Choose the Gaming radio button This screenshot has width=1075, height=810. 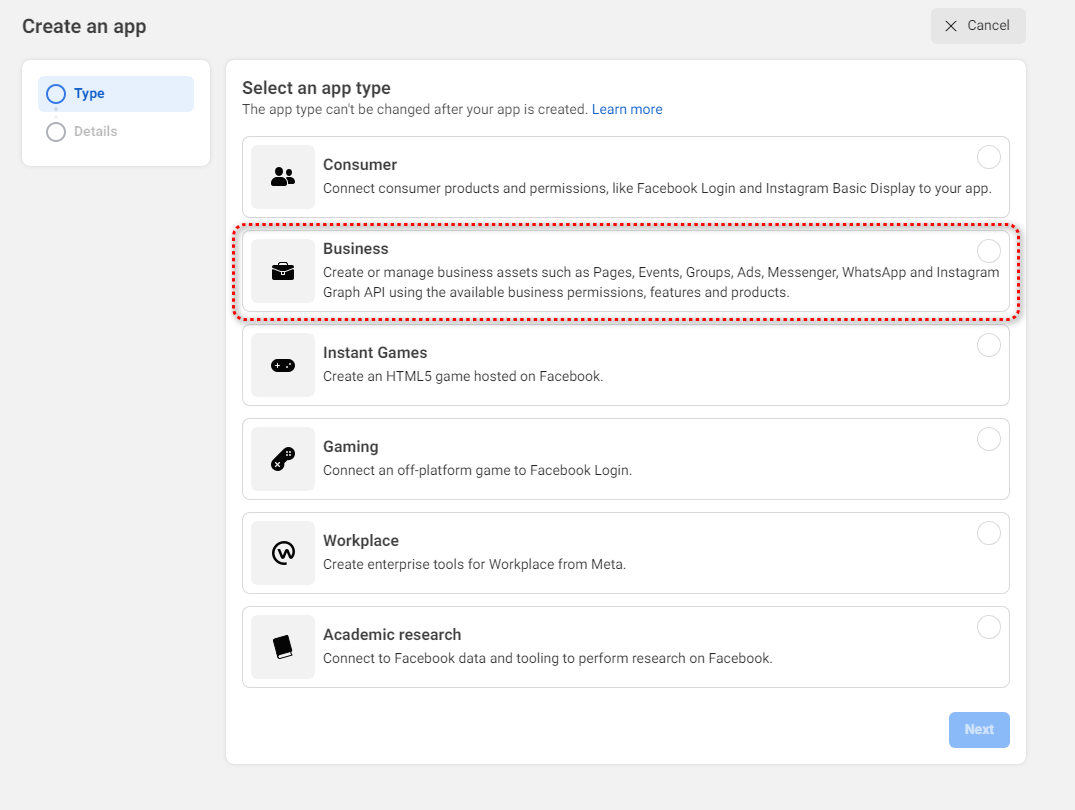(x=988, y=439)
